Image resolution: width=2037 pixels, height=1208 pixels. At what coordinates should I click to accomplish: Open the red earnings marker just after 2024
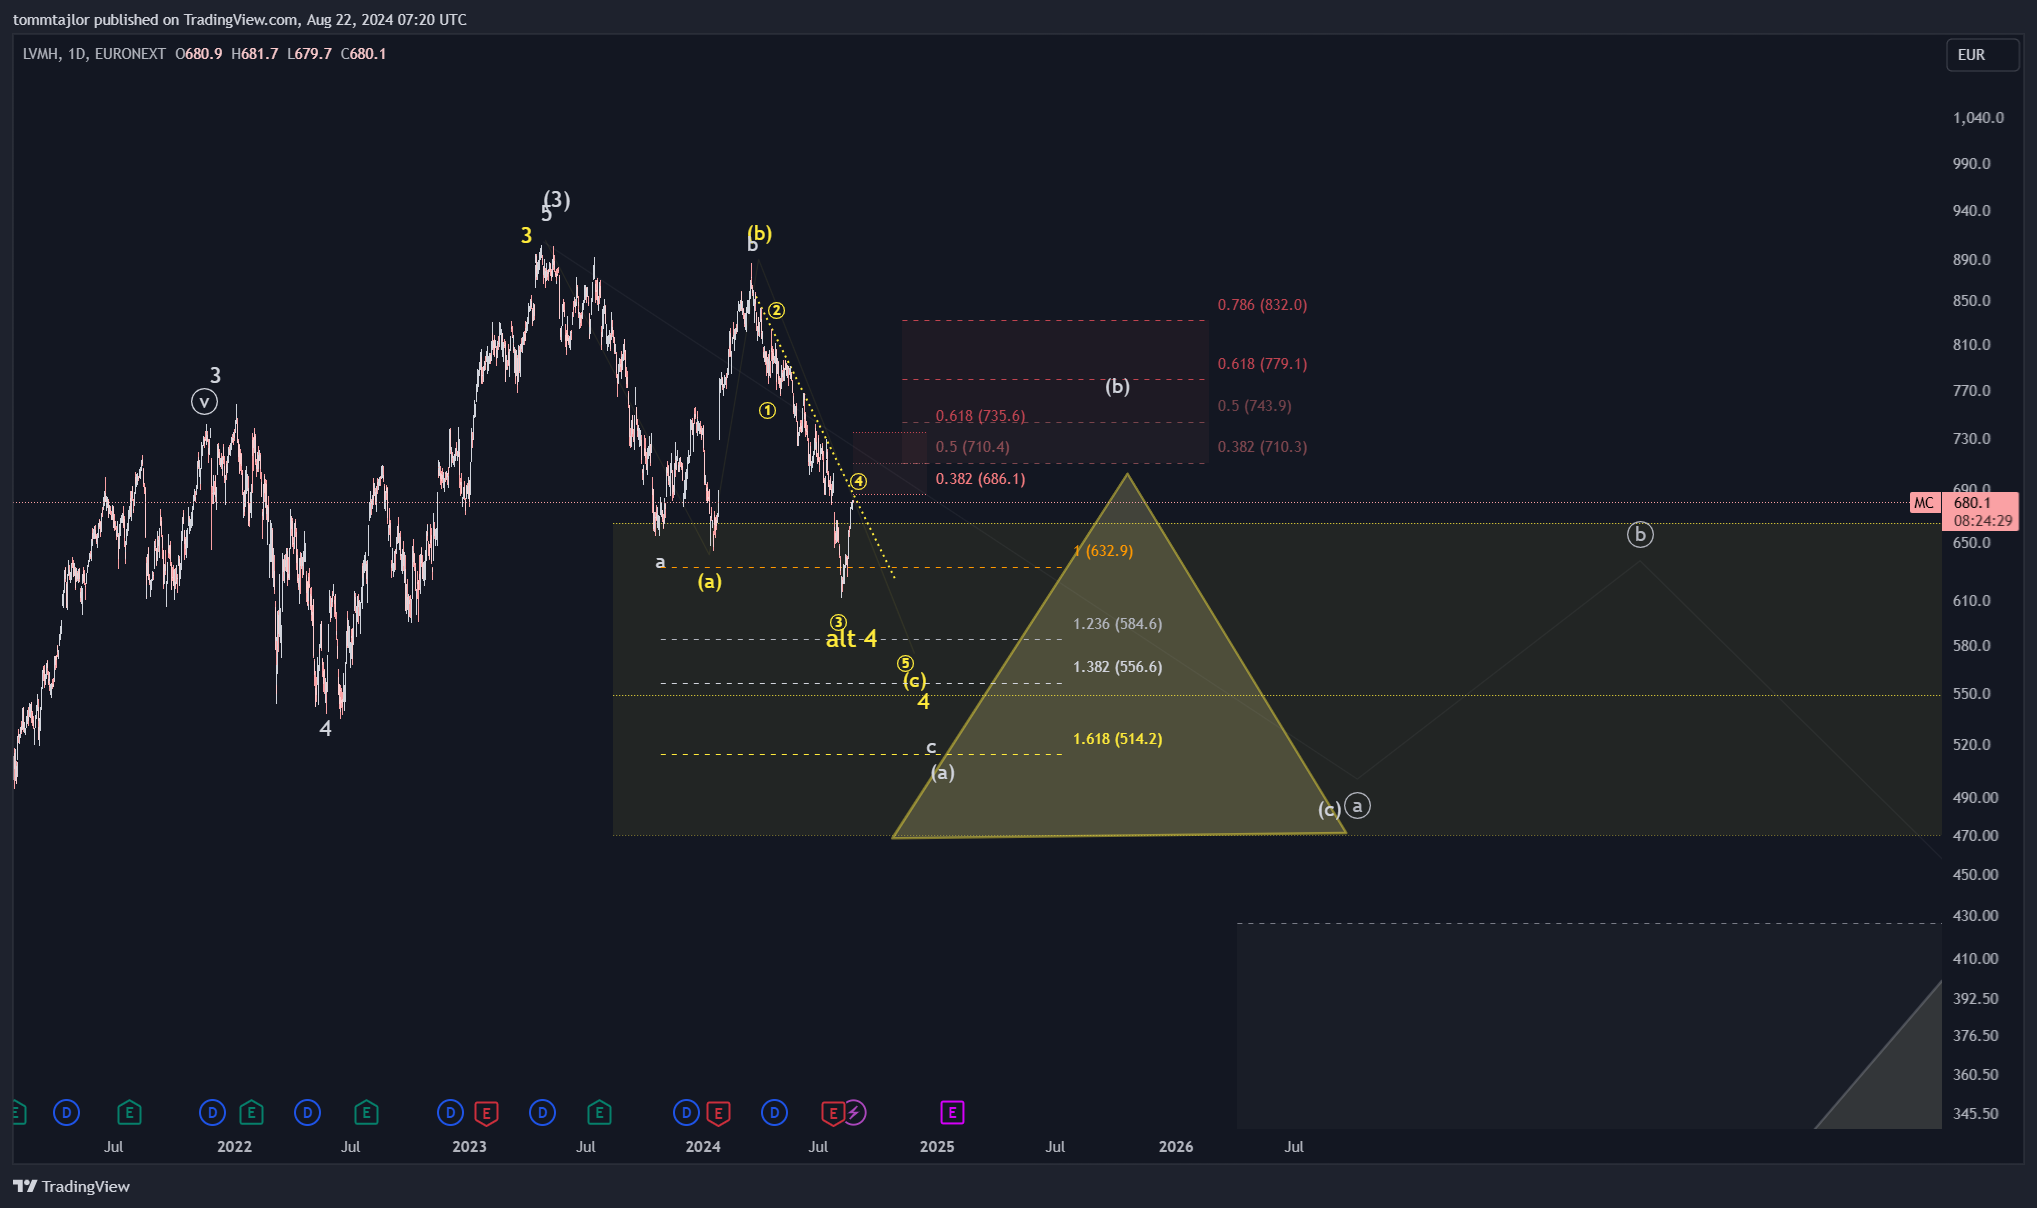pos(718,1112)
